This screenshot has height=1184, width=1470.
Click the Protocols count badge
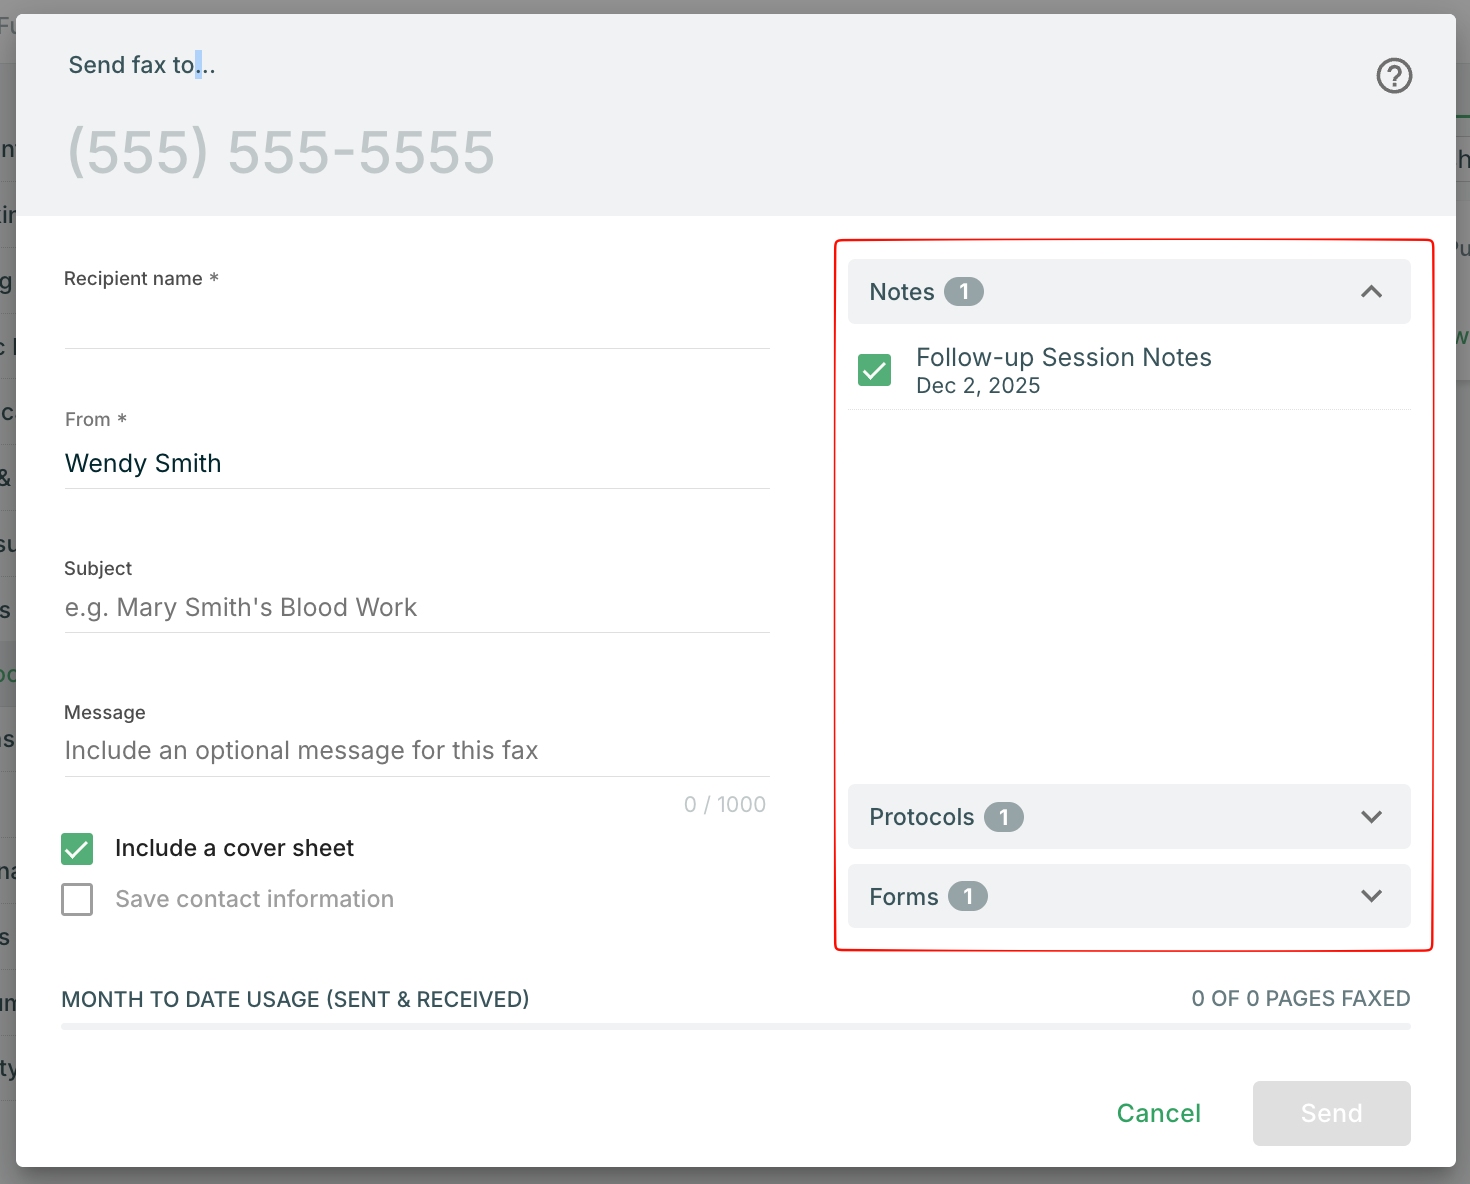click(1003, 817)
